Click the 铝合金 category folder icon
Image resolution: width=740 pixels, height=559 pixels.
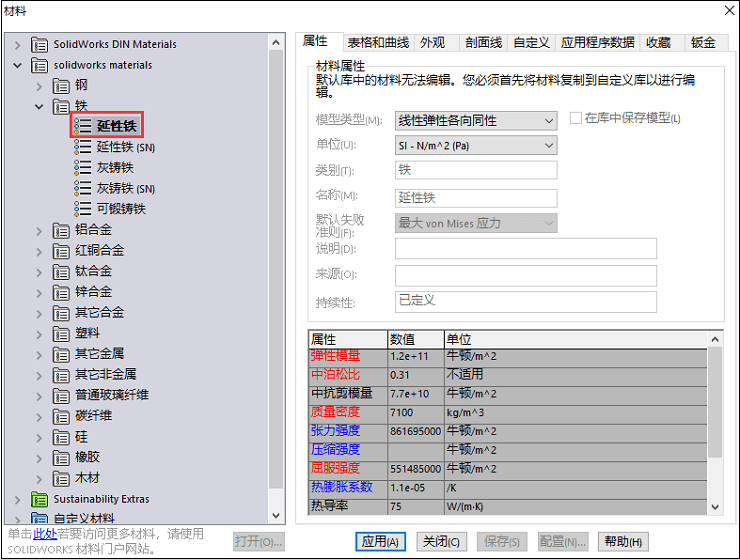click(61, 230)
